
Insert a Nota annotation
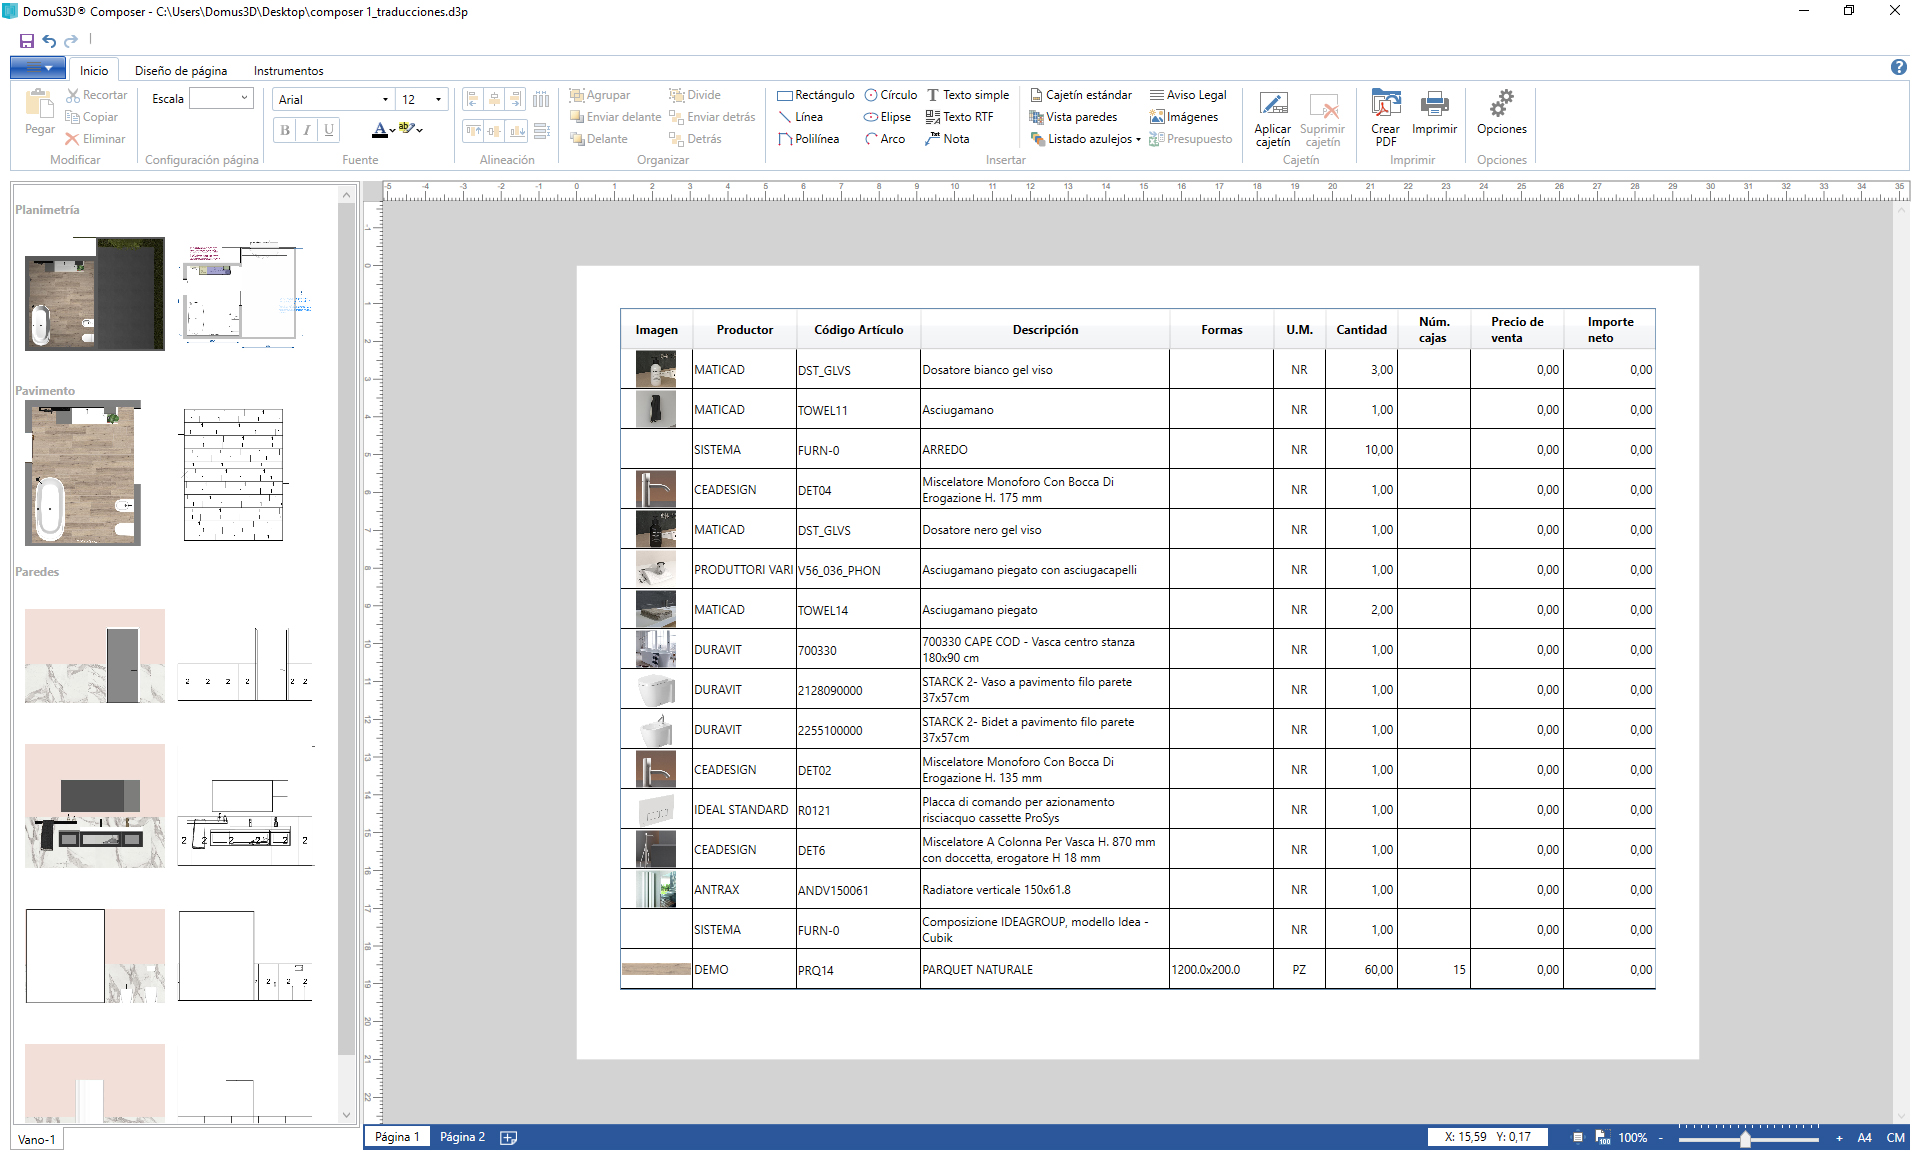click(x=948, y=139)
